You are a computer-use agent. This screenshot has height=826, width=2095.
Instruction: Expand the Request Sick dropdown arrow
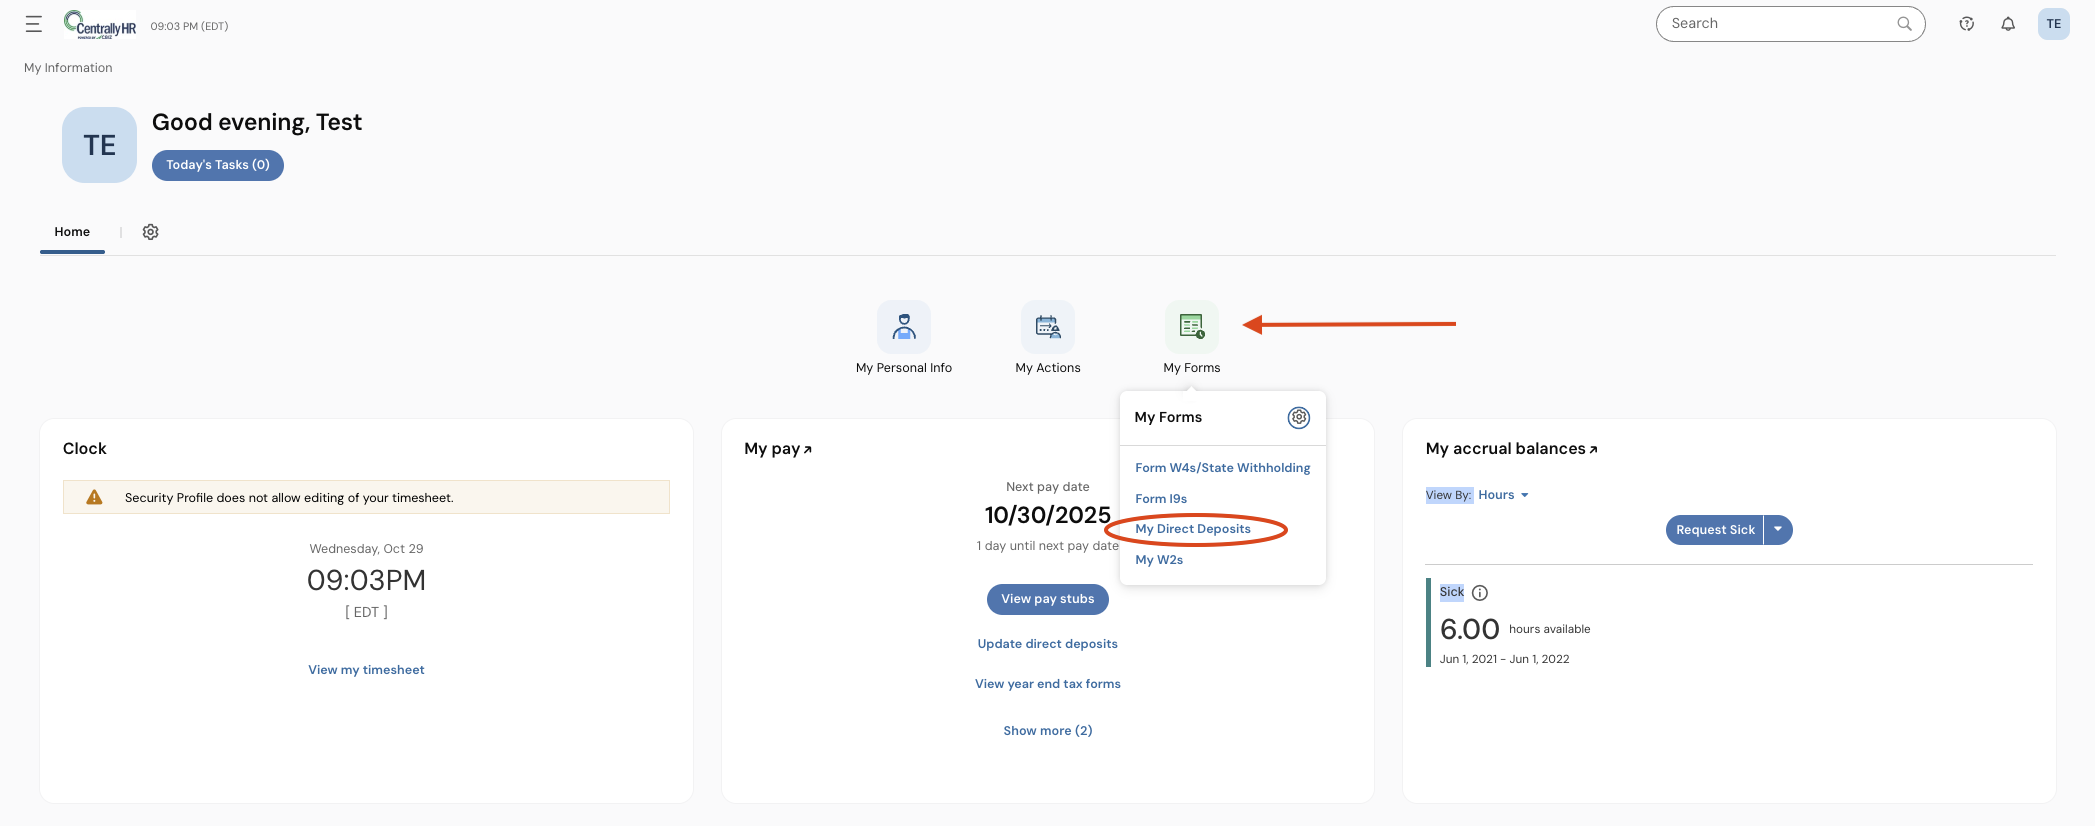[1778, 530]
